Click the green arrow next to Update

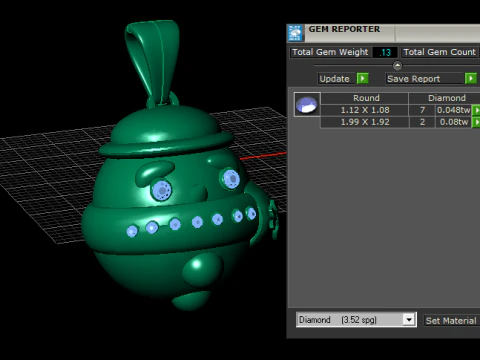363,79
